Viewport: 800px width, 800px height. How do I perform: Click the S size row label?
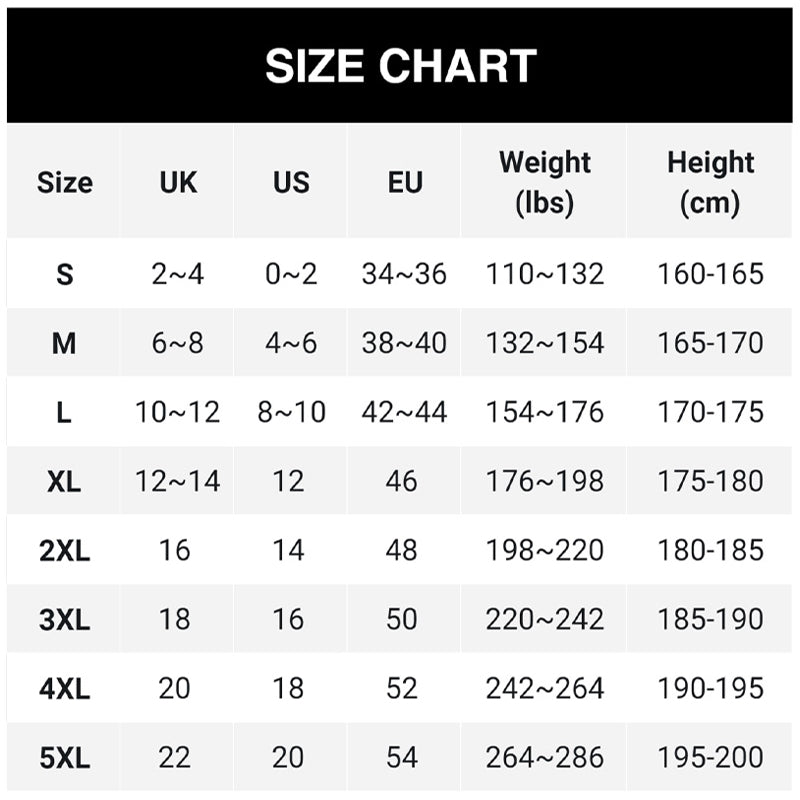tap(64, 274)
